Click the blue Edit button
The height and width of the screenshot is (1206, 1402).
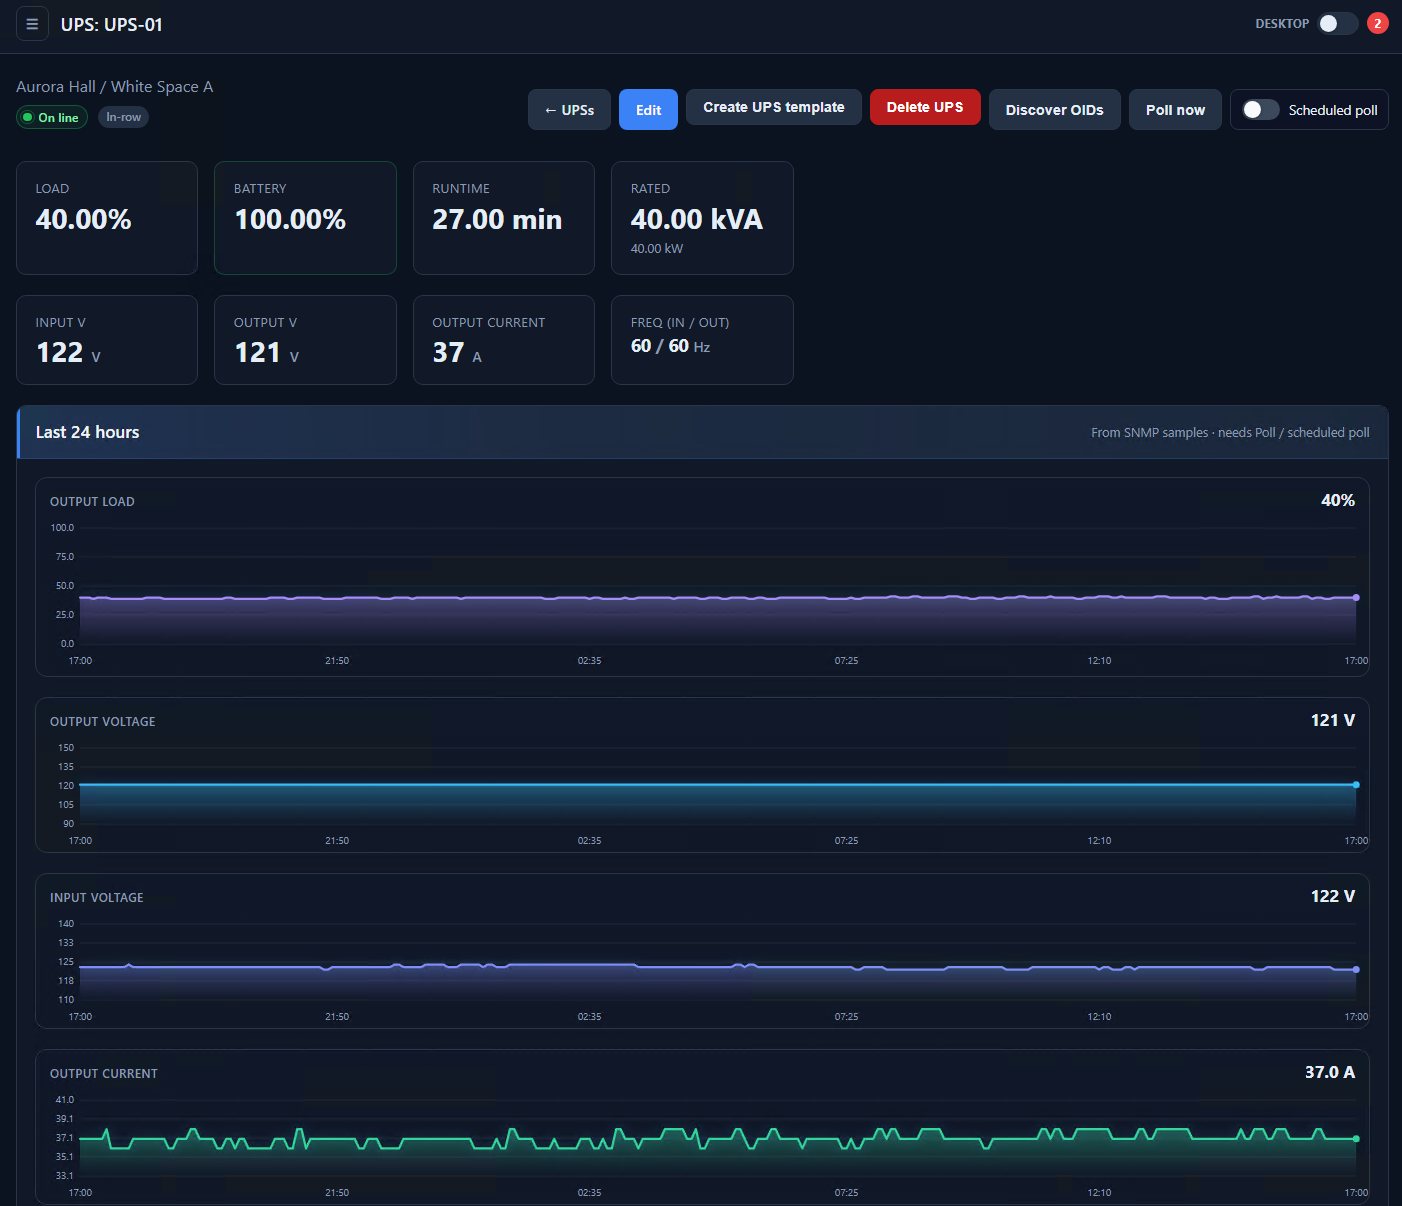(x=648, y=110)
